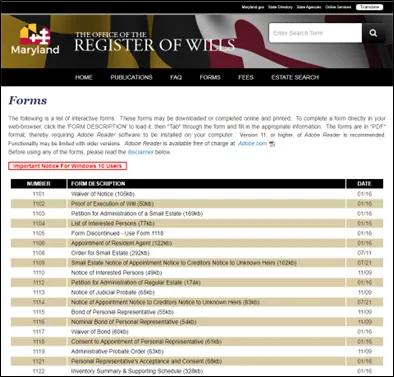The width and height of the screenshot is (394, 377).
Task: Click the Forms page heading
Action: point(28,100)
